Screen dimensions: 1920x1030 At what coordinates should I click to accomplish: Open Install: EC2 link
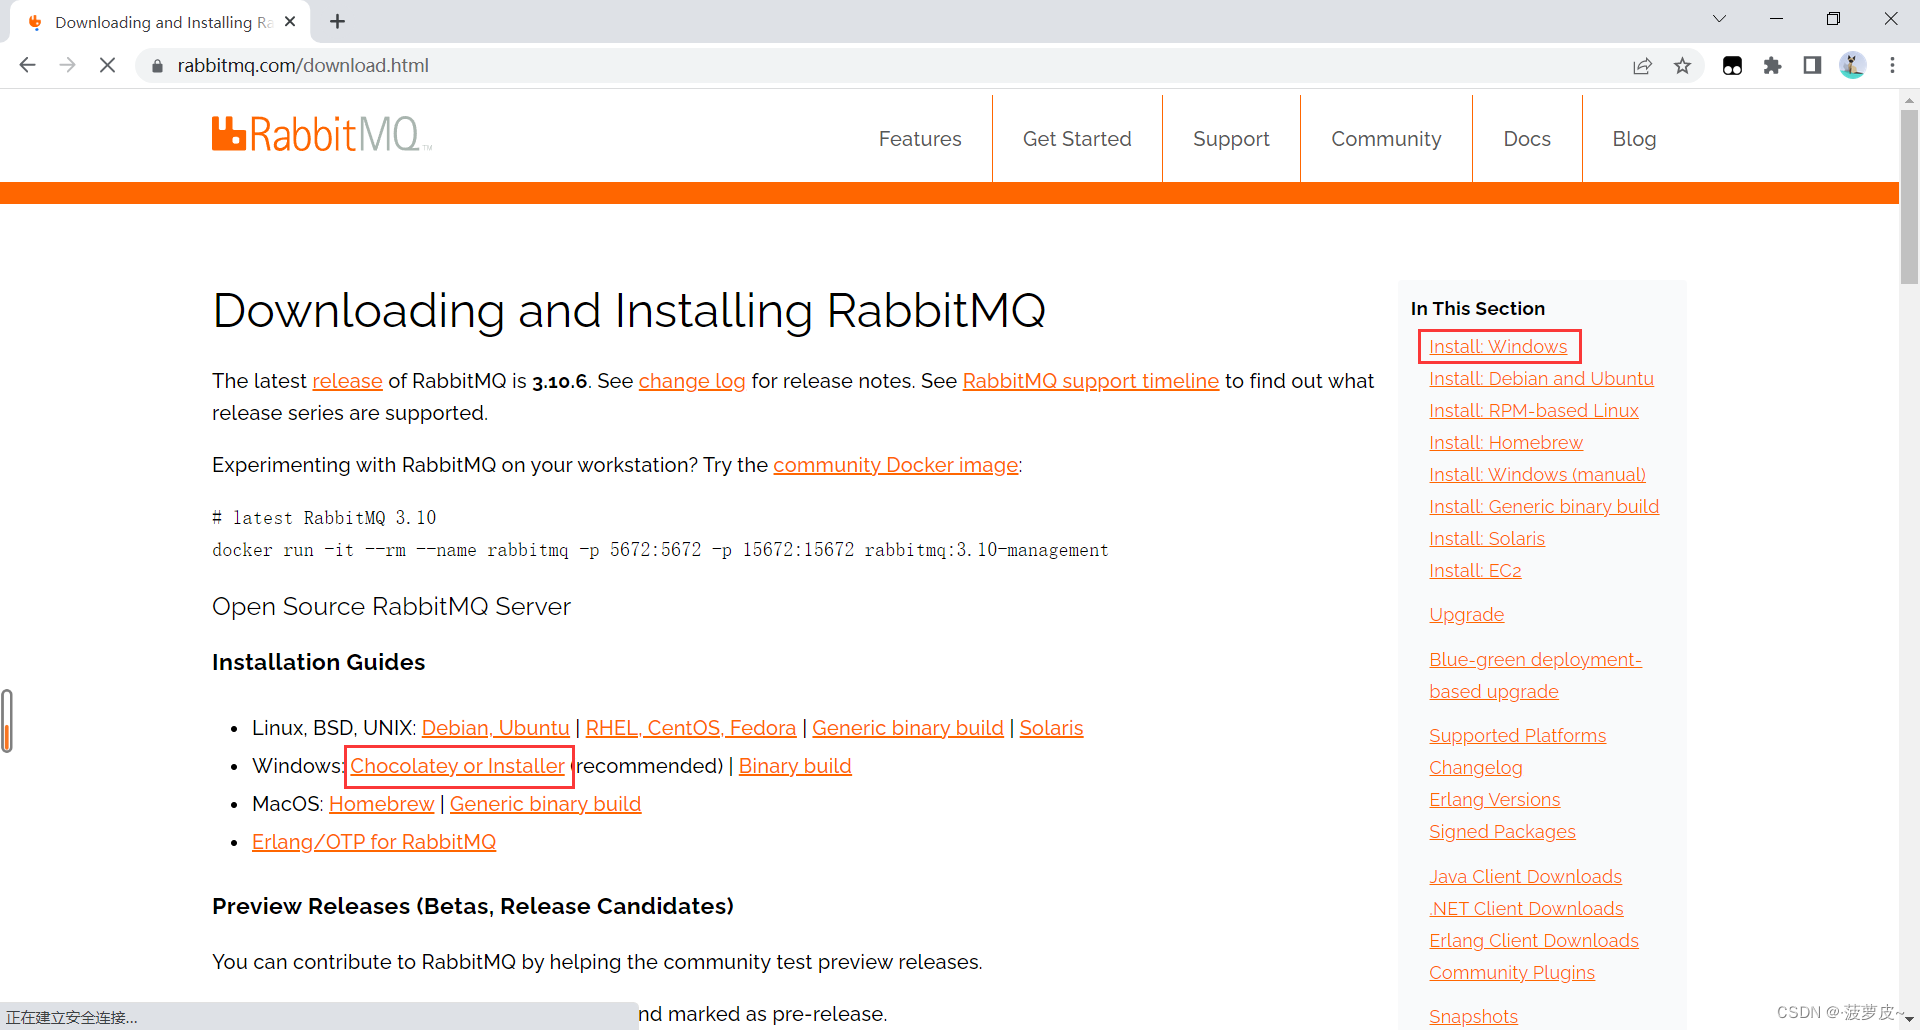(x=1475, y=571)
